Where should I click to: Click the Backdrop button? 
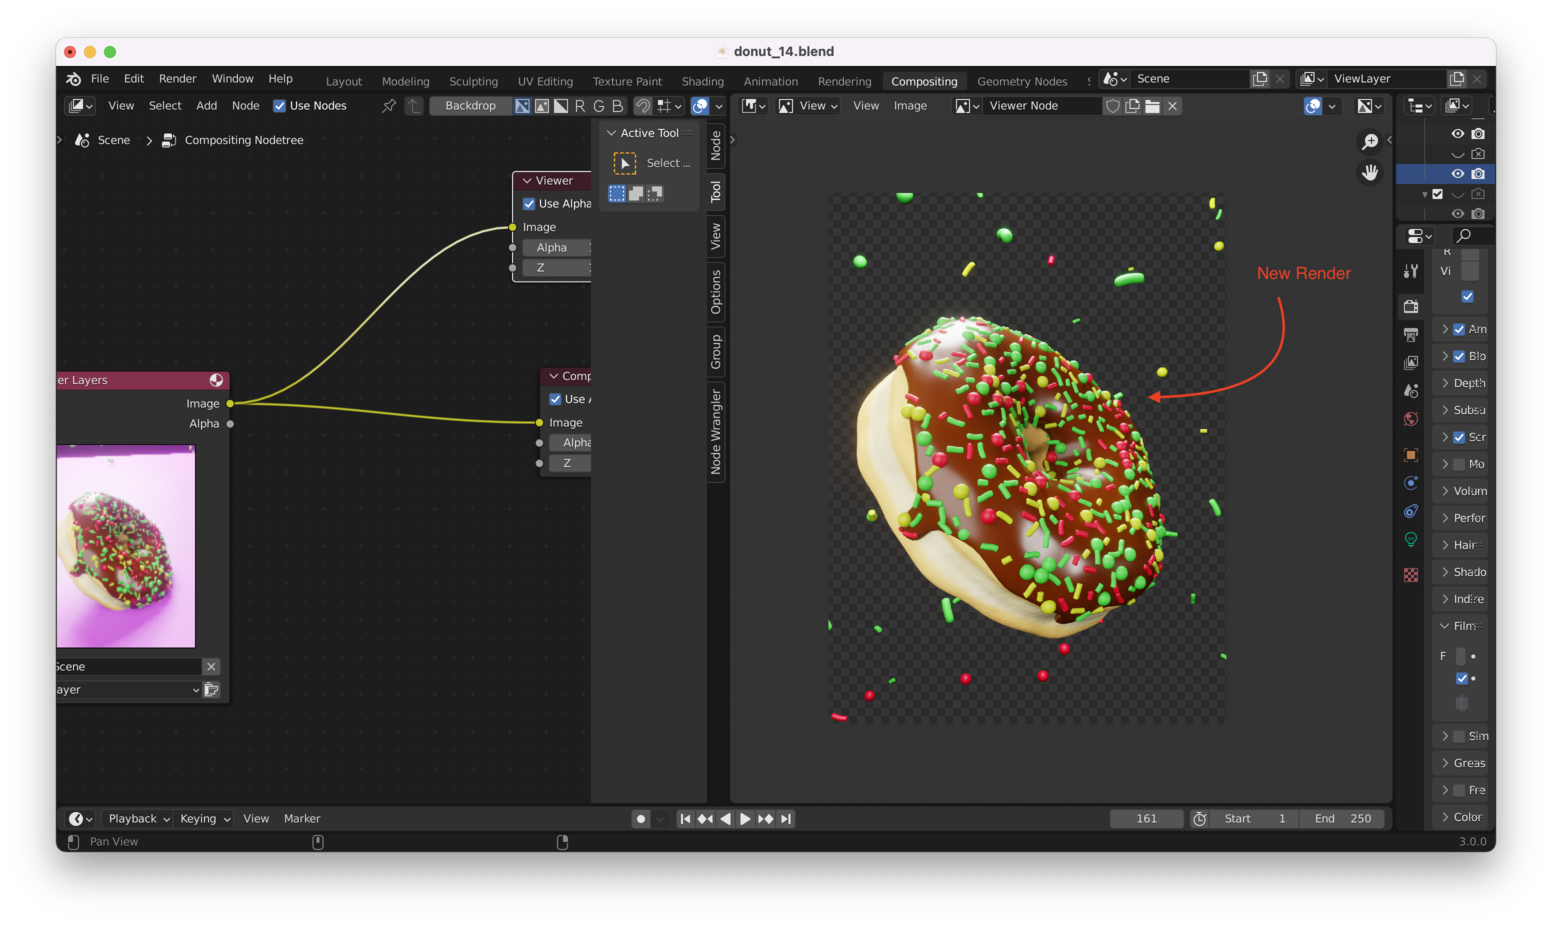tap(470, 106)
